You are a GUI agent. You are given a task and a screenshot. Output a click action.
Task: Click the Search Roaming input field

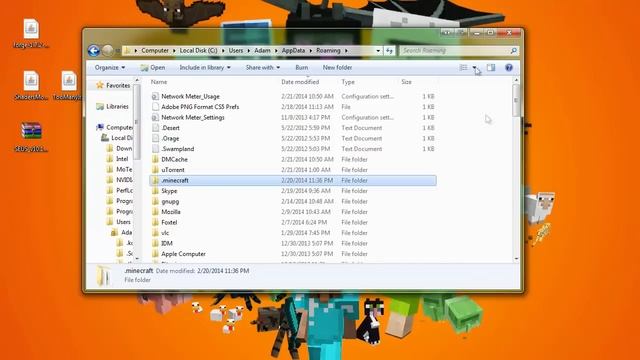(x=454, y=51)
